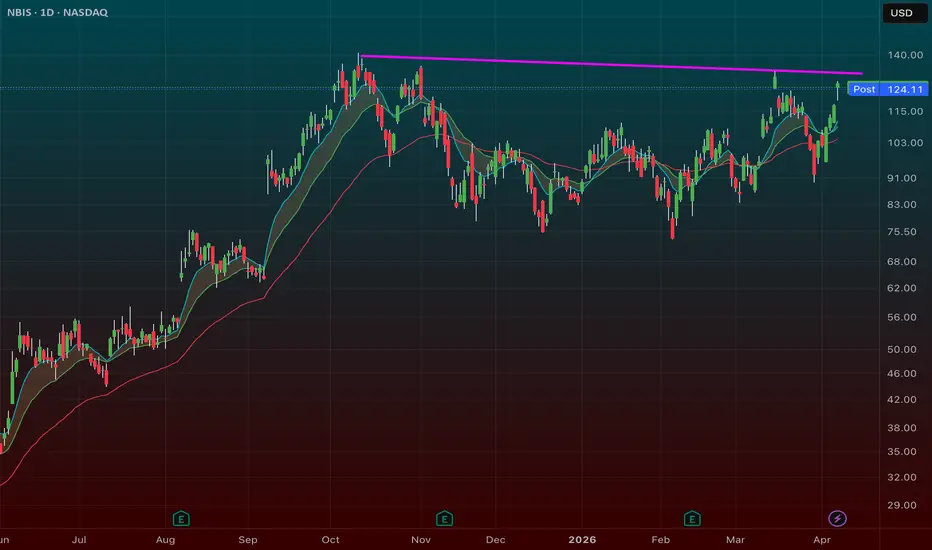Click the Jul label on time axis
932x550 pixels.
coord(79,540)
